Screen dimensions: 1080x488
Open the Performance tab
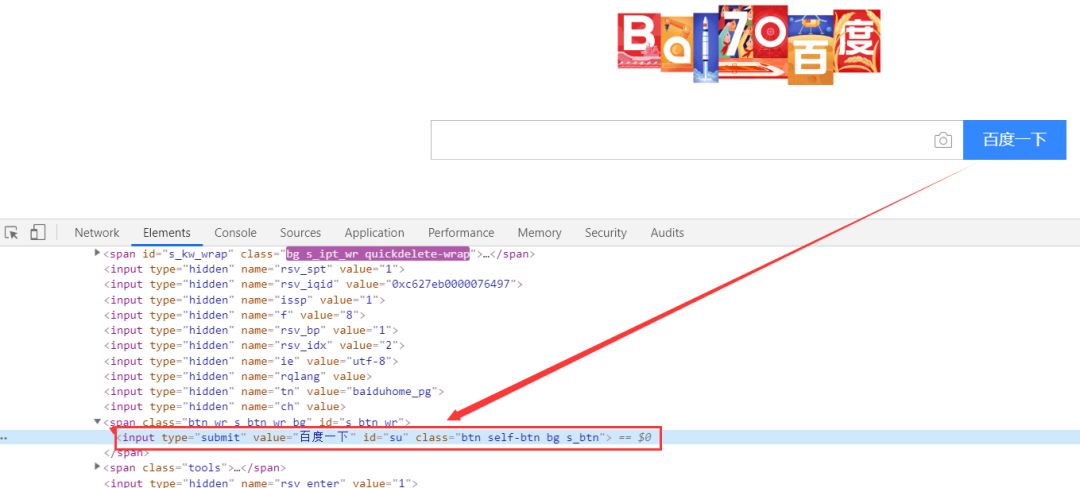[461, 233]
